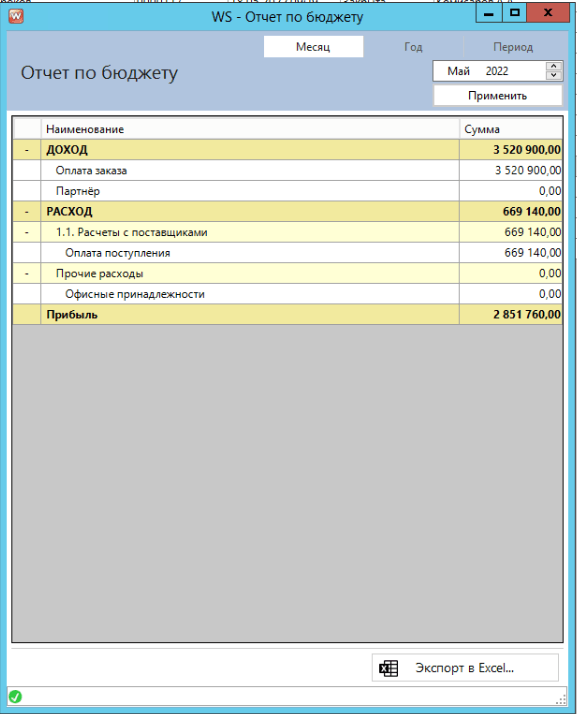Screen dimensions: 577x714
Task: Switch to the Период tab
Action: (513, 47)
